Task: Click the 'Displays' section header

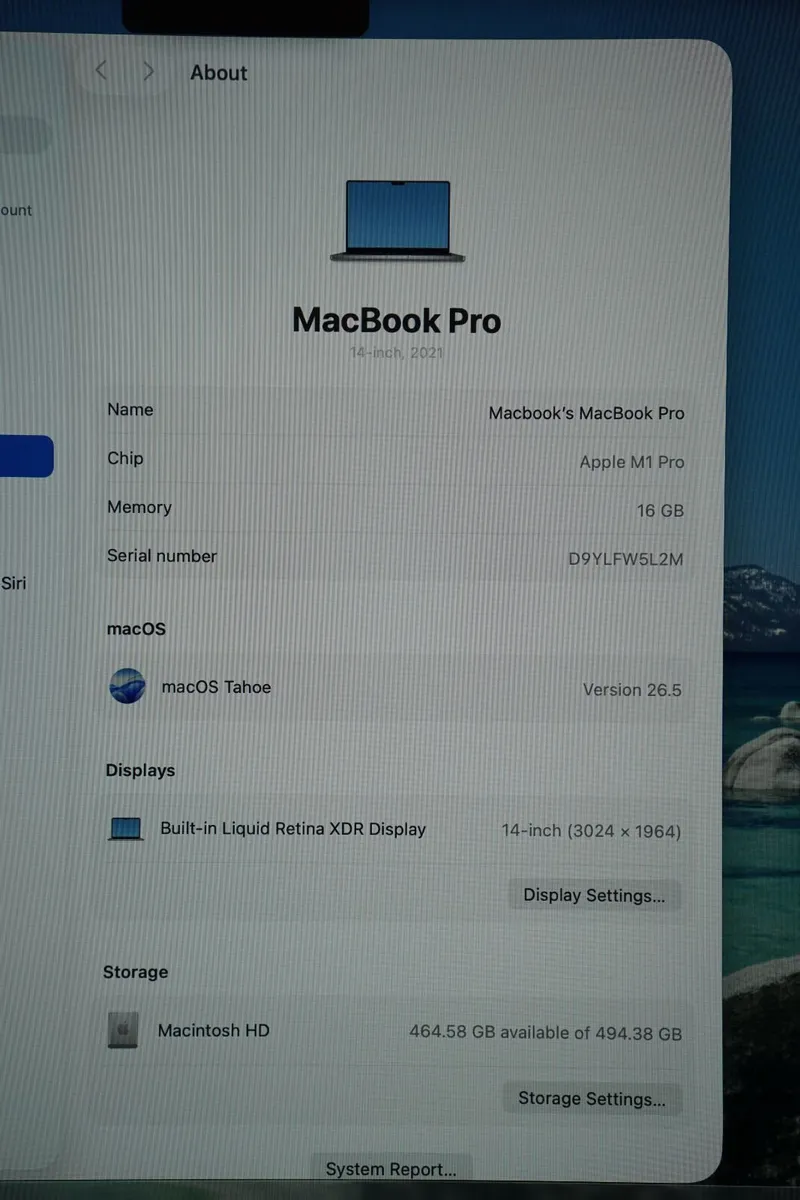Action: [x=140, y=770]
